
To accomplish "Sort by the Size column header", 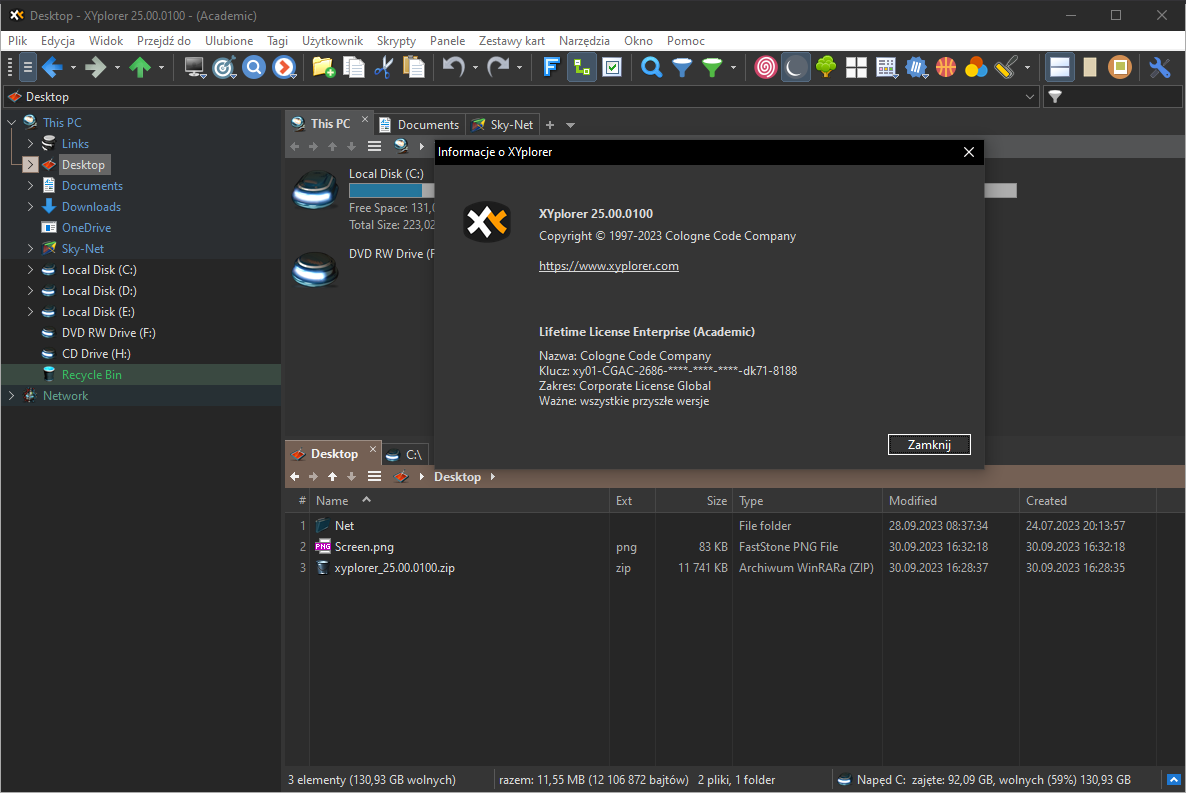I will 693,501.
